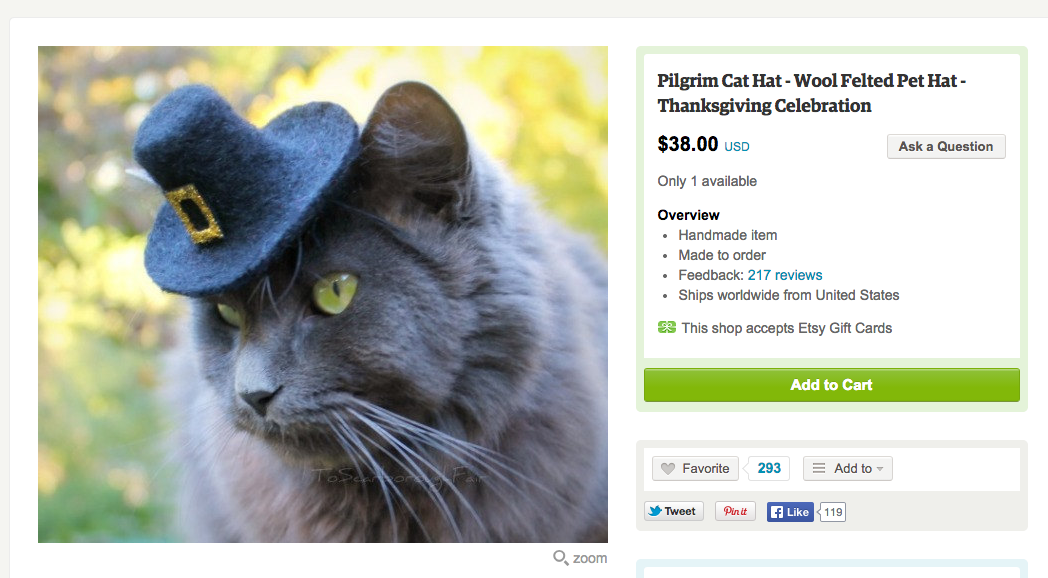Click the Ships worldwide from United States line
Screen dimensions: 1048x578
click(x=788, y=295)
